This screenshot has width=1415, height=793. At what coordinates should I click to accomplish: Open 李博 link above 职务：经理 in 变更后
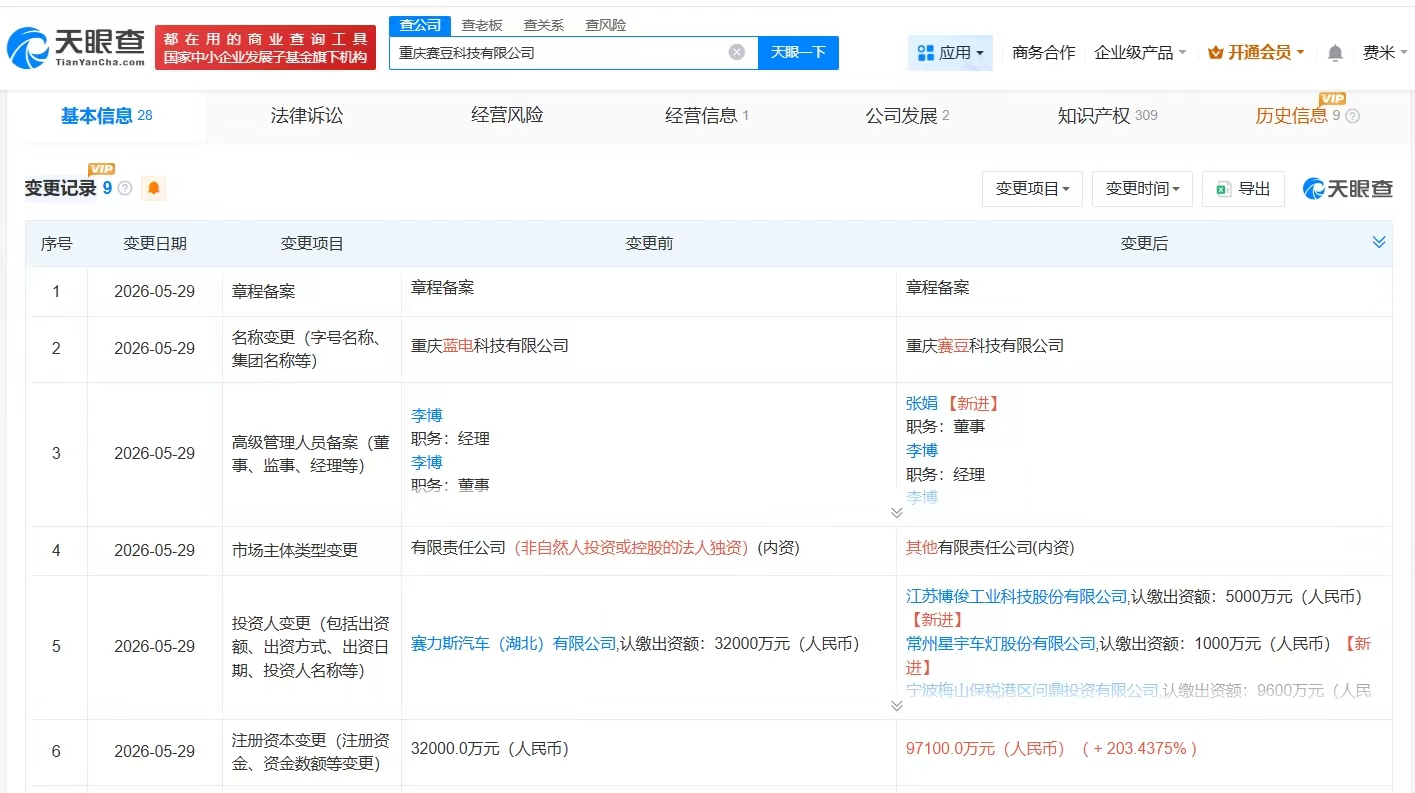(922, 450)
